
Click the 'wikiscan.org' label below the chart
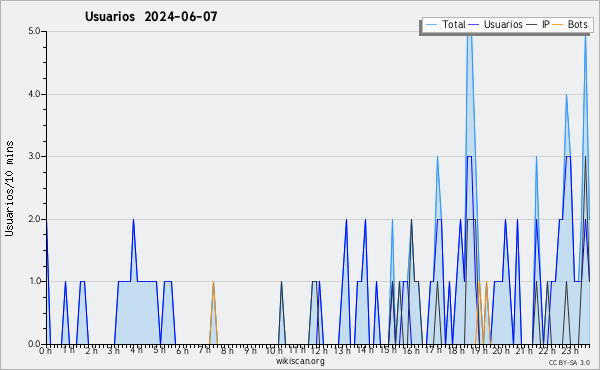click(x=300, y=361)
